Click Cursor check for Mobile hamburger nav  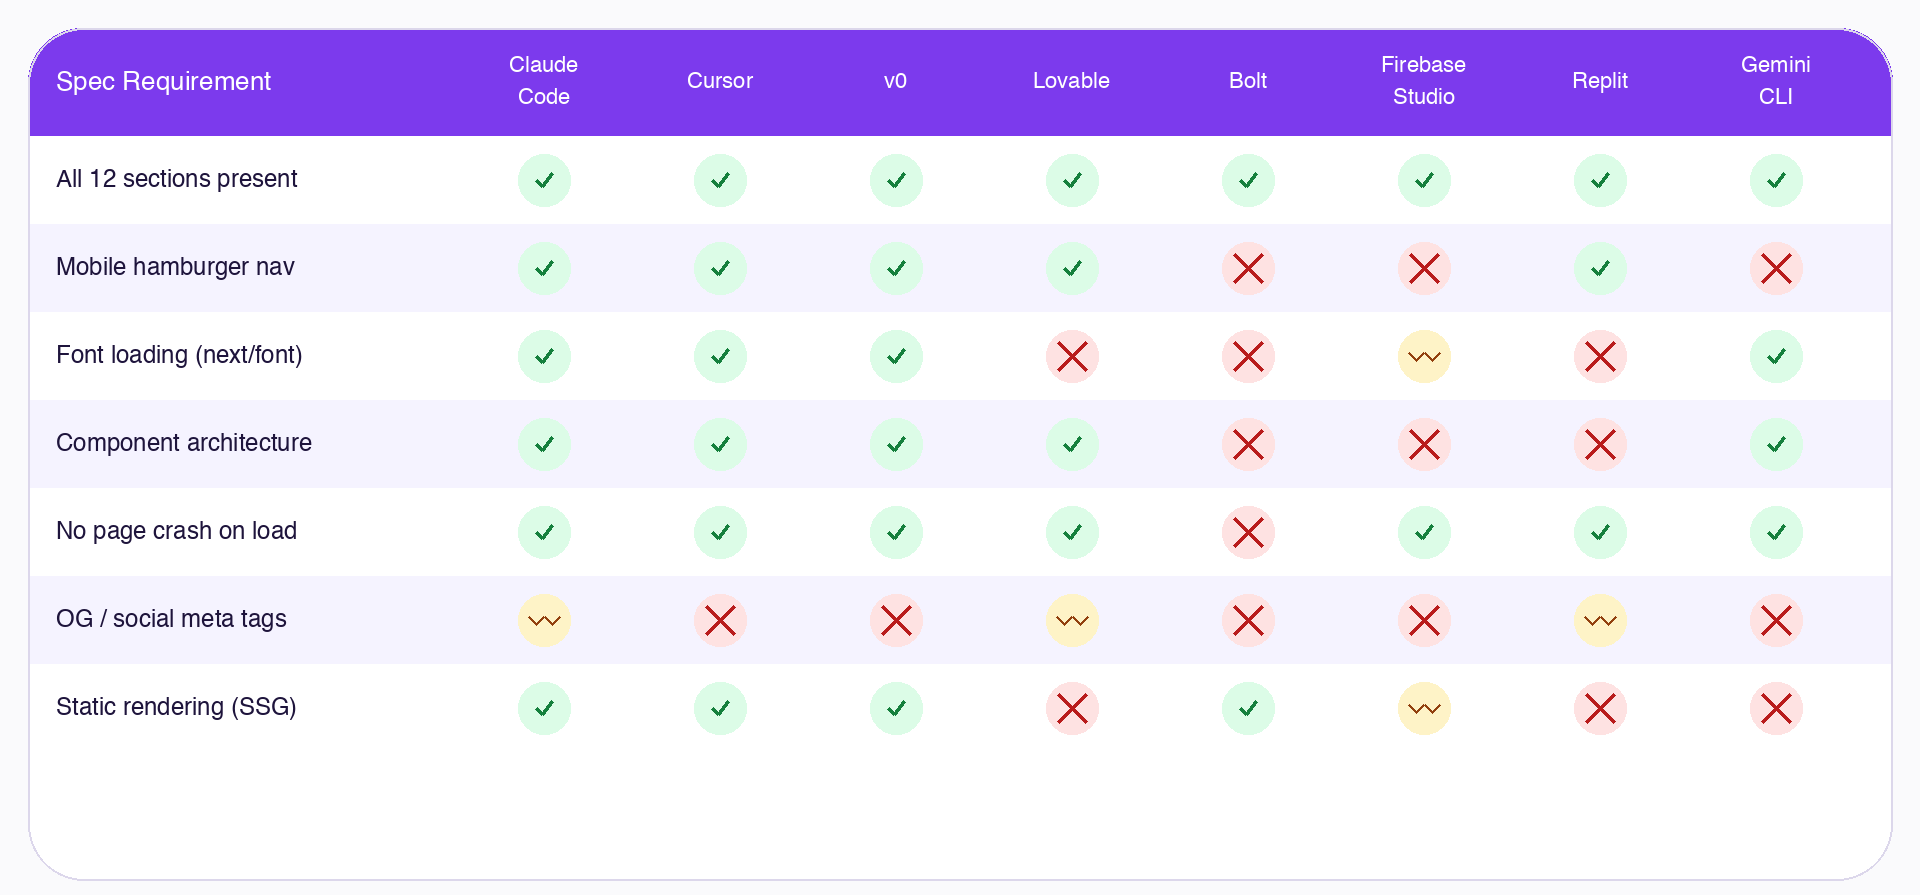point(720,268)
